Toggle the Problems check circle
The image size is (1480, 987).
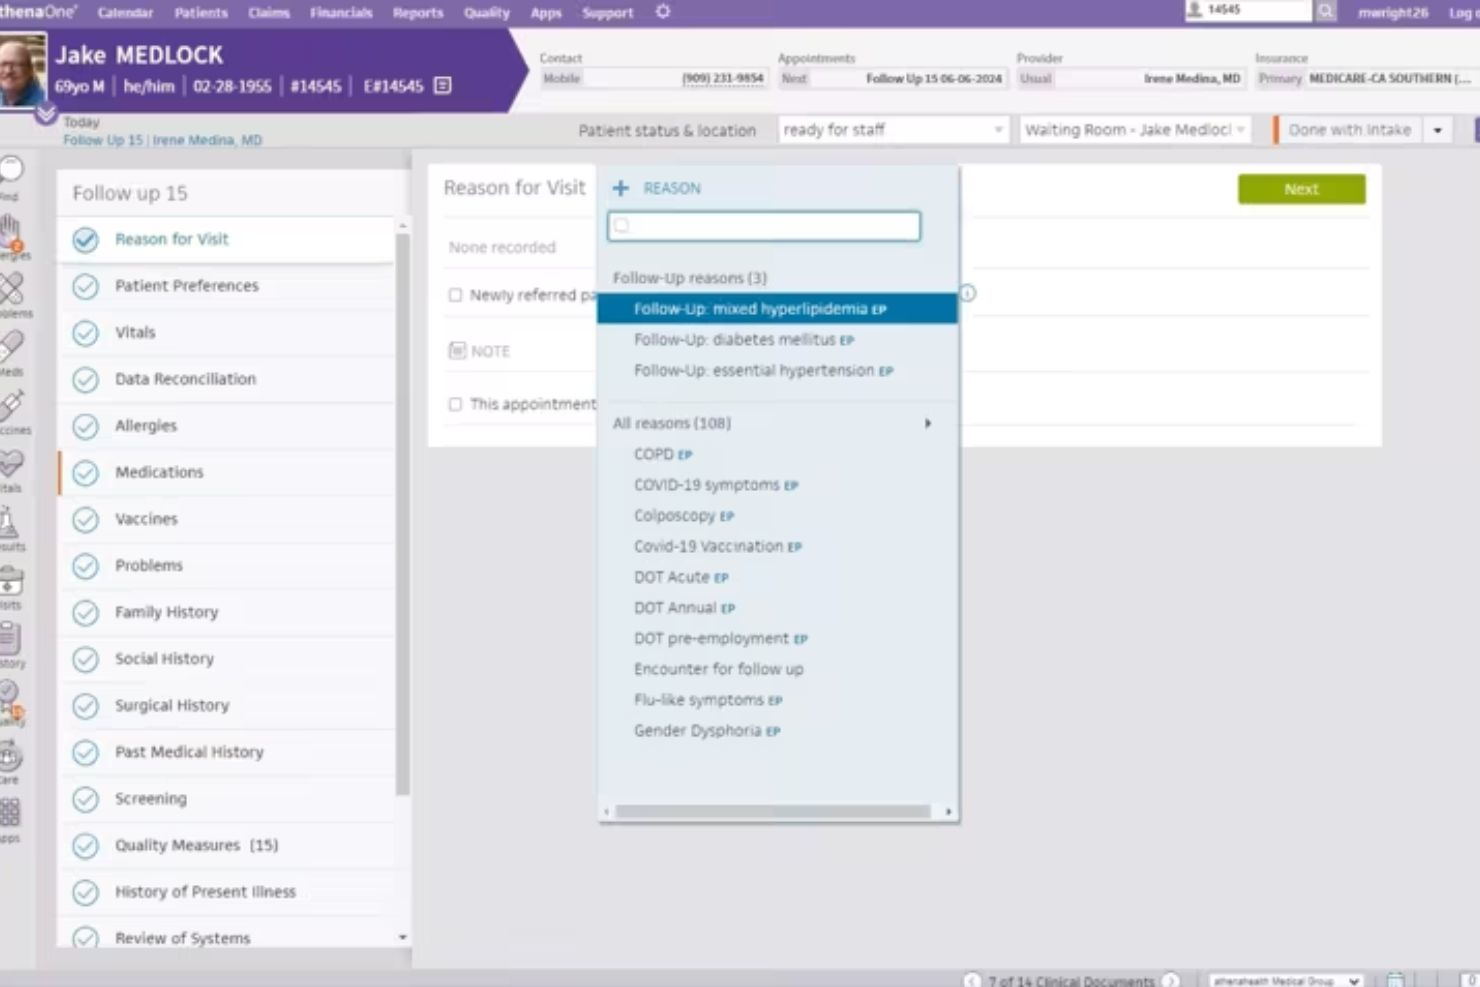click(86, 566)
